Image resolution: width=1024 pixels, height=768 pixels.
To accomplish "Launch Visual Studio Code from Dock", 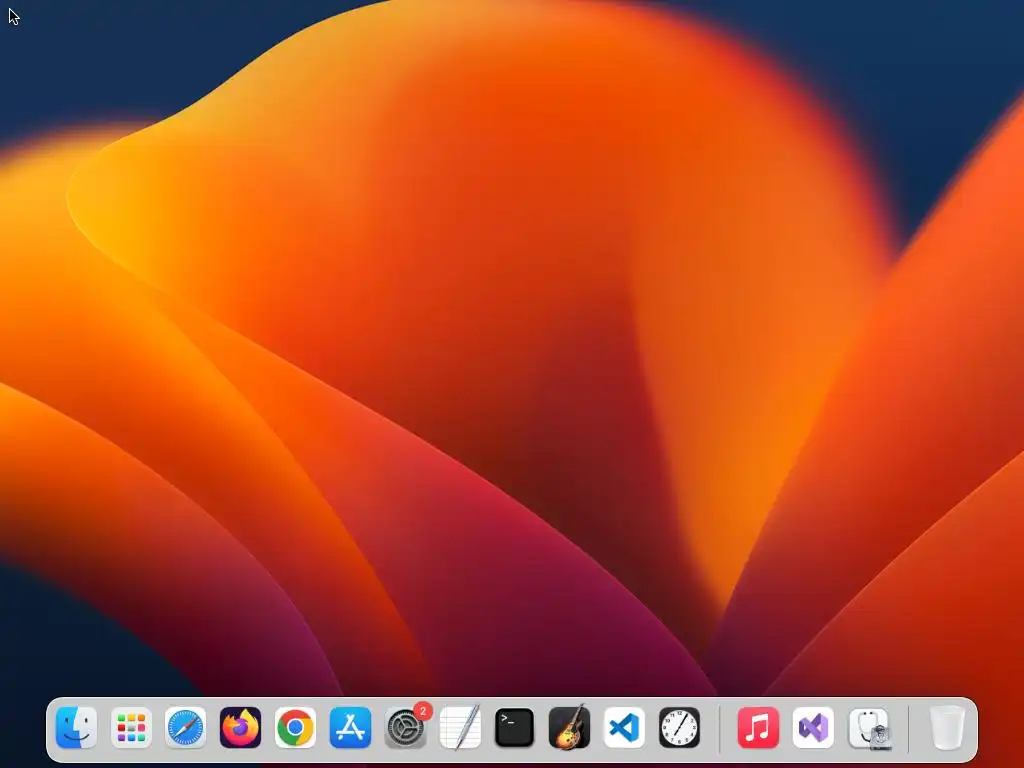I will pos(624,728).
